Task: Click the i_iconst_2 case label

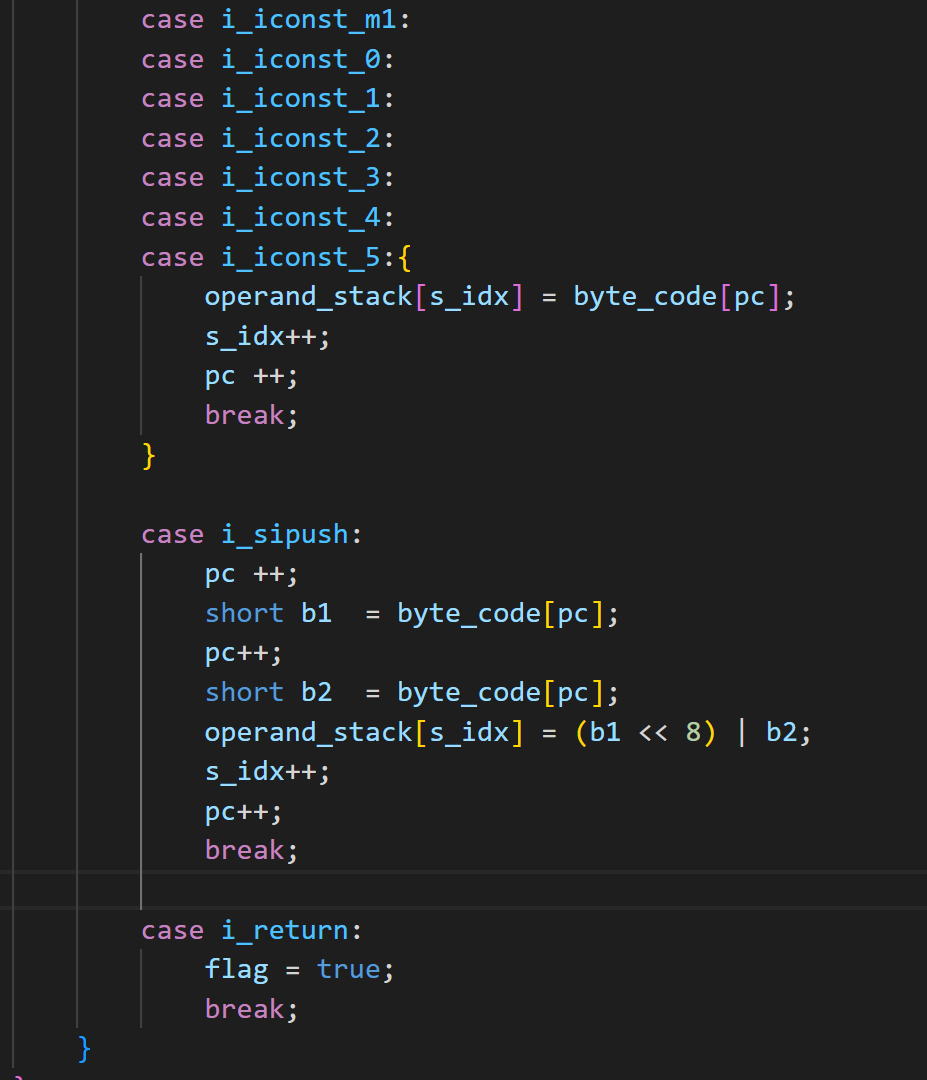Action: pos(301,138)
